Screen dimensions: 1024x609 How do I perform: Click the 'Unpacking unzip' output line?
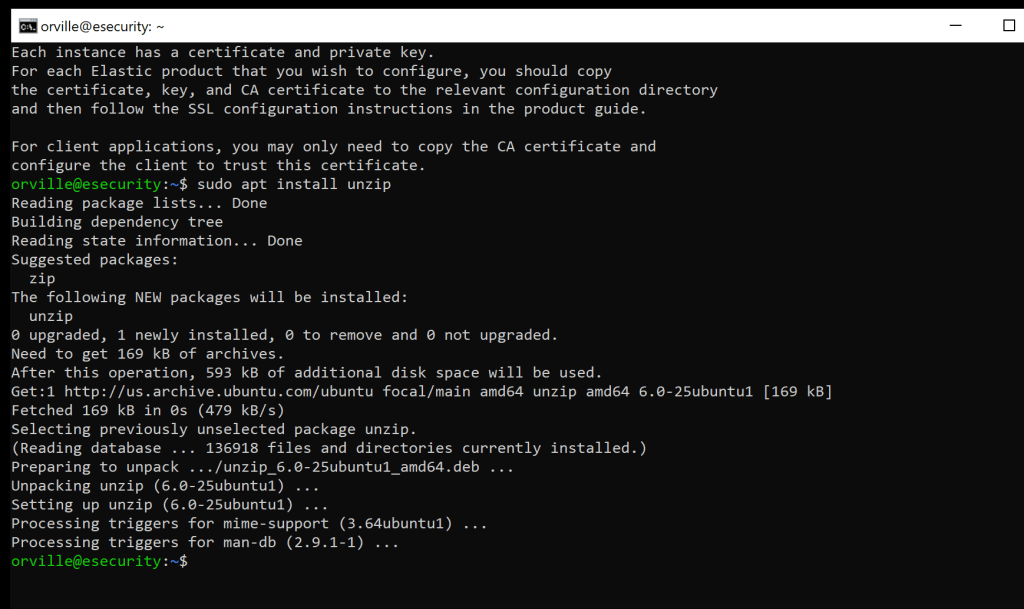[166, 485]
